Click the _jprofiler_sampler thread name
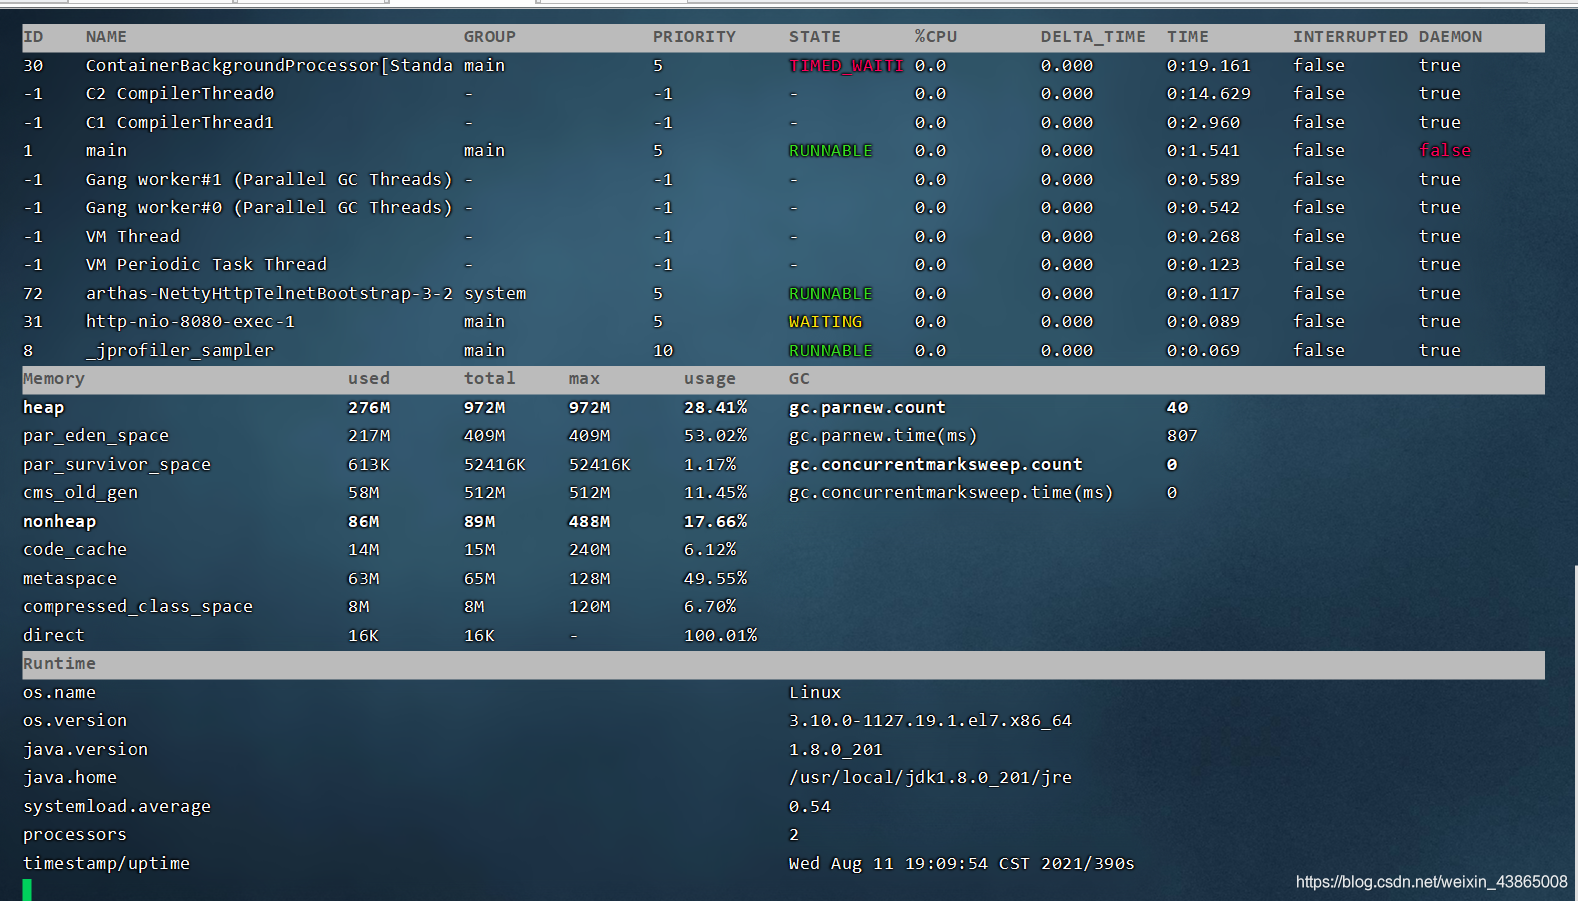This screenshot has width=1578, height=901. [x=180, y=350]
